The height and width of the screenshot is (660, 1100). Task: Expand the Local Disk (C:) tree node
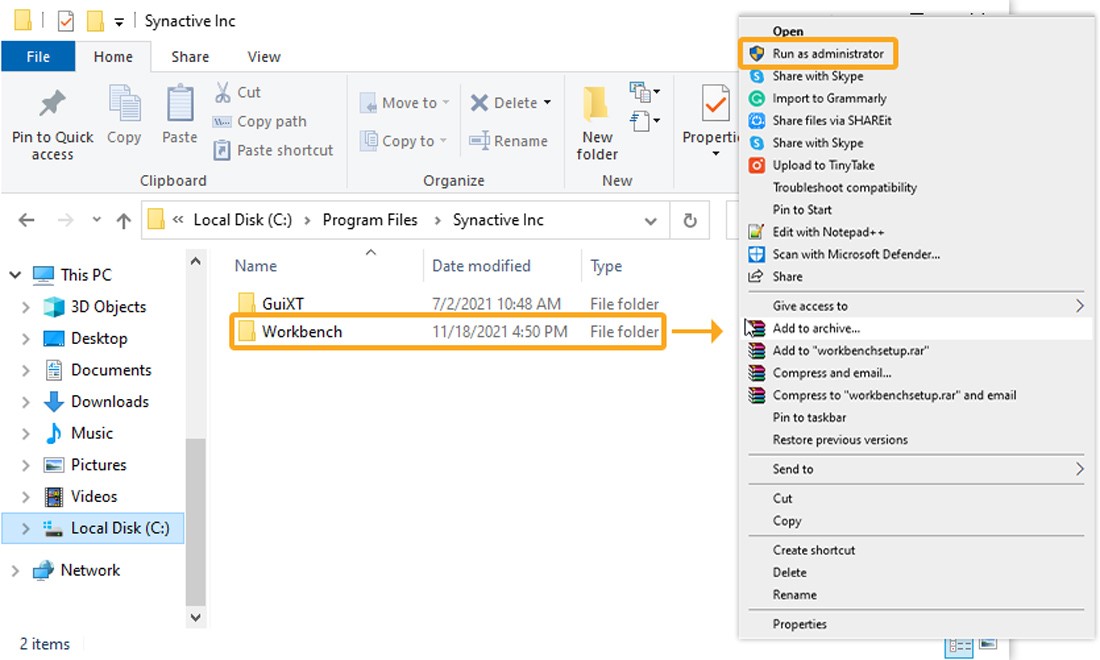pos(26,528)
